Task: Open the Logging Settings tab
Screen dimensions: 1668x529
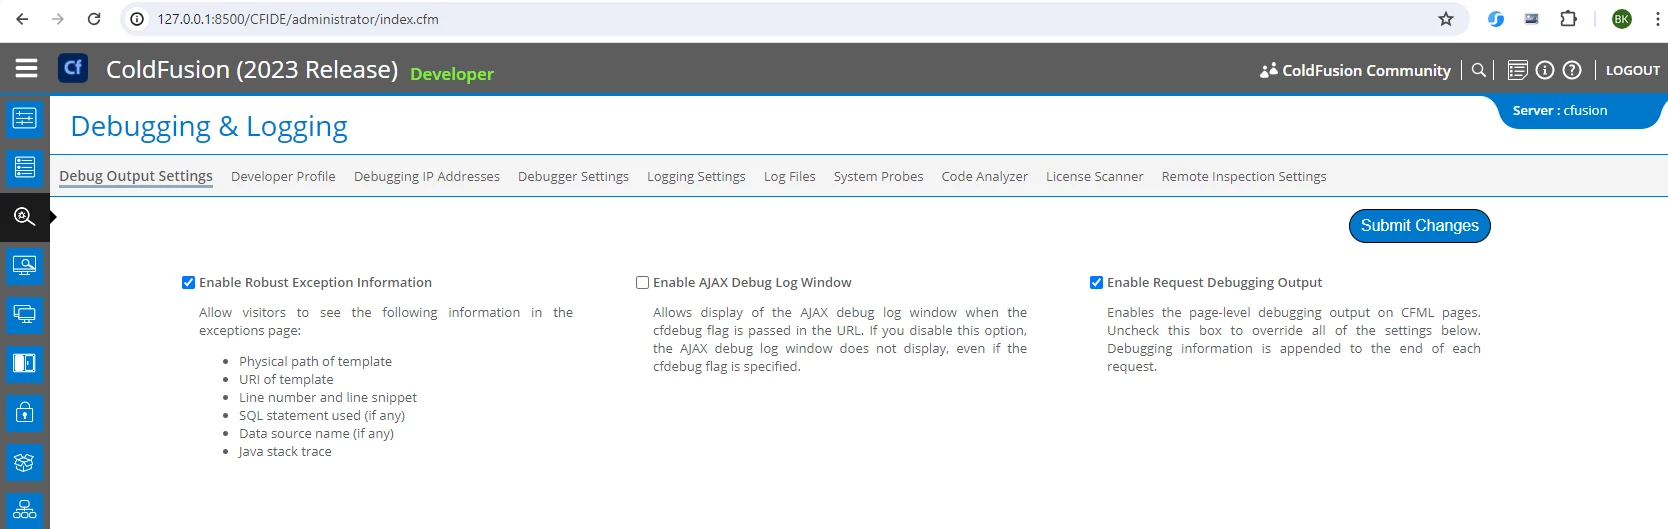Action: tap(696, 176)
